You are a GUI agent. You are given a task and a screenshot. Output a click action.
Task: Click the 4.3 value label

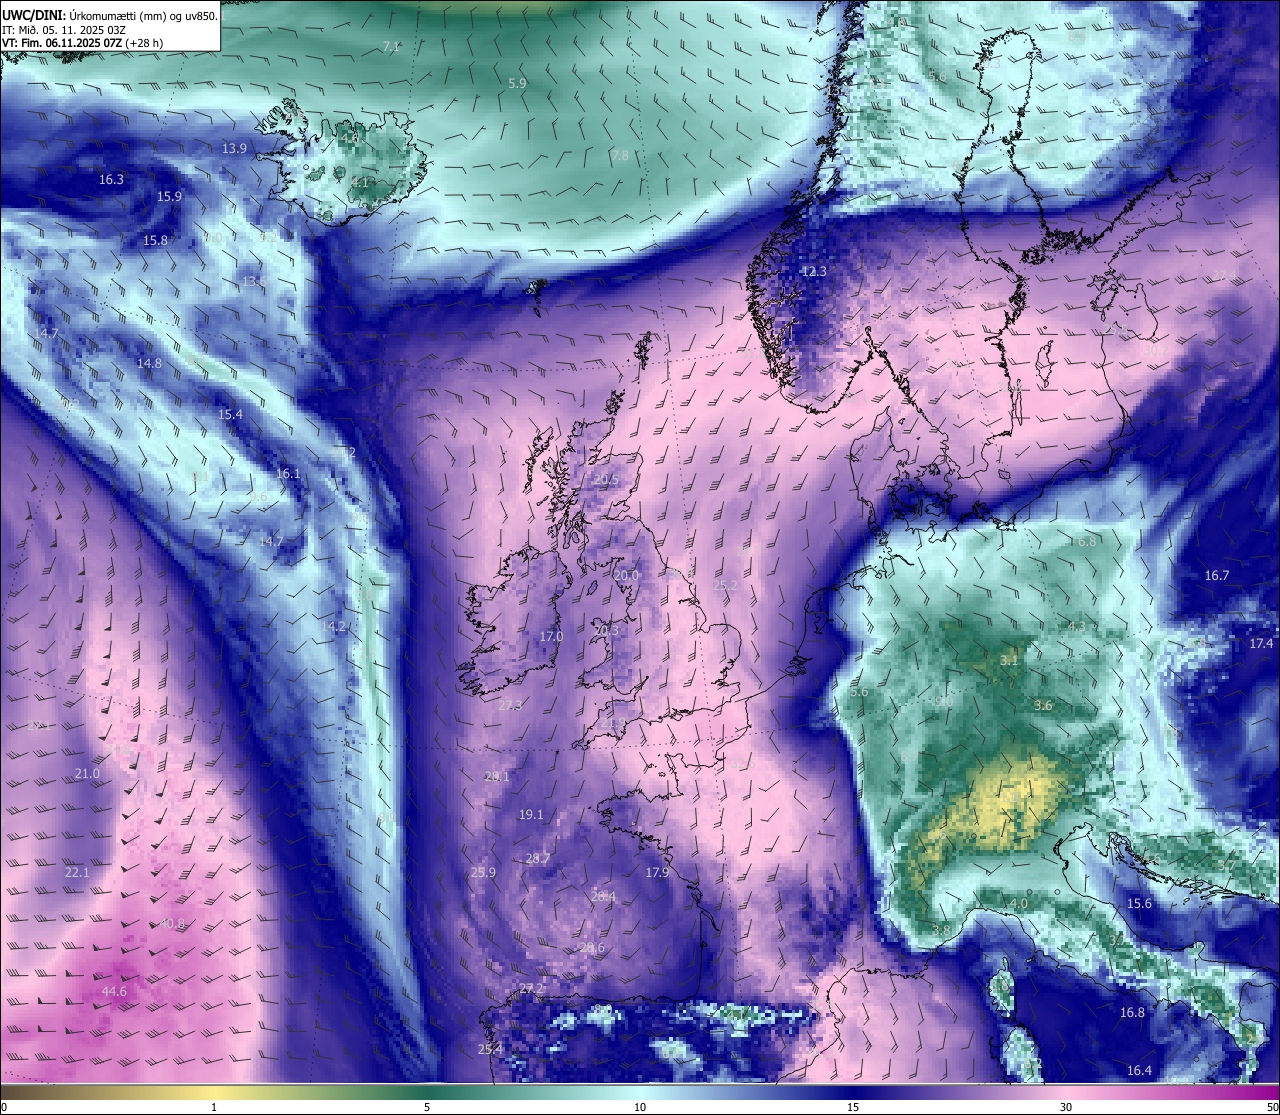point(1077,627)
